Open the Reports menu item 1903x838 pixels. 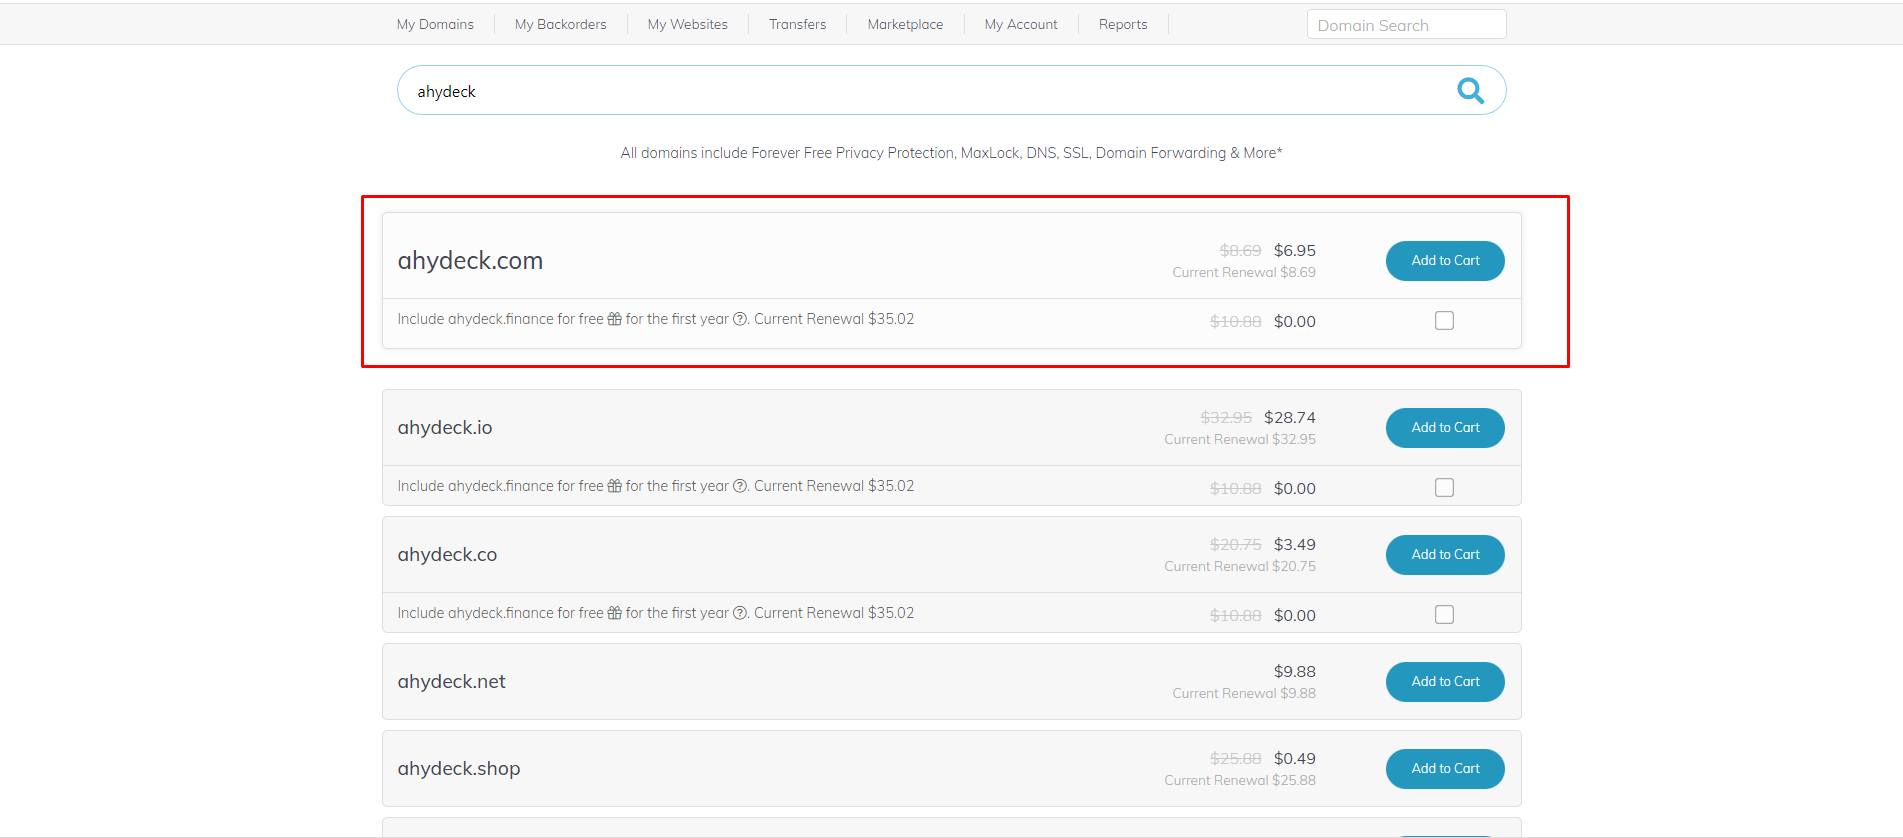point(1122,24)
